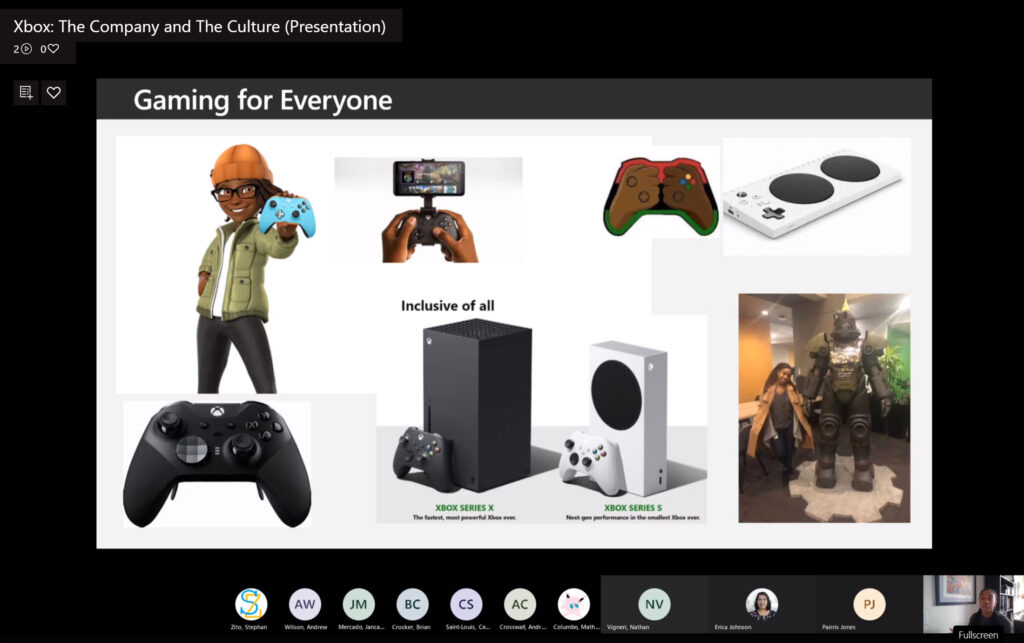Click the video title text
The width and height of the screenshot is (1024, 643).
199,27
